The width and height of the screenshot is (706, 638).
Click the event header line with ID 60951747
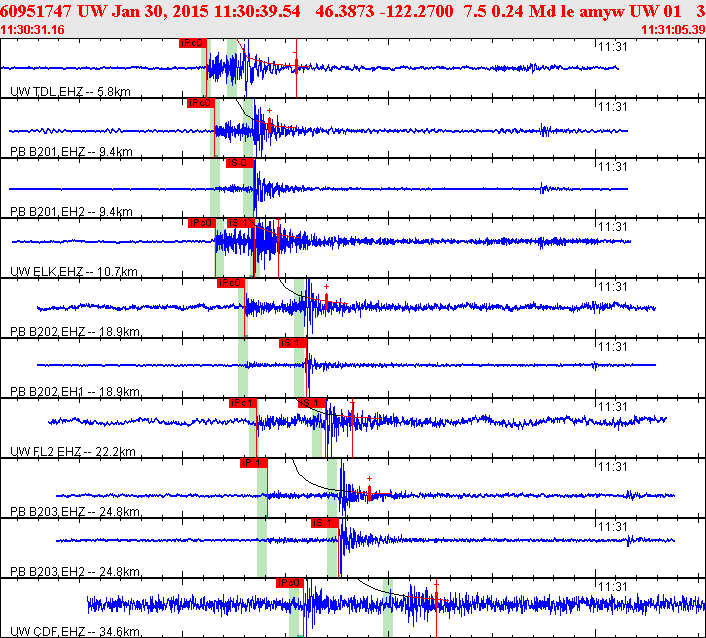353,11
